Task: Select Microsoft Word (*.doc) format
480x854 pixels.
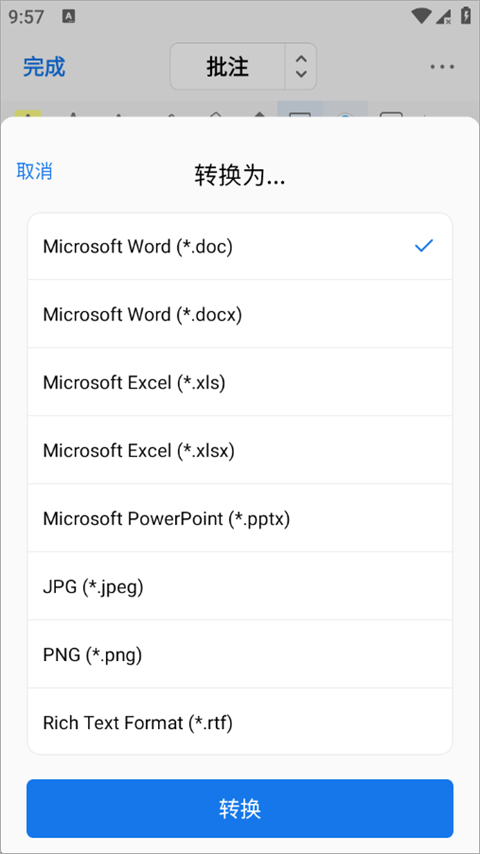Action: (x=240, y=246)
